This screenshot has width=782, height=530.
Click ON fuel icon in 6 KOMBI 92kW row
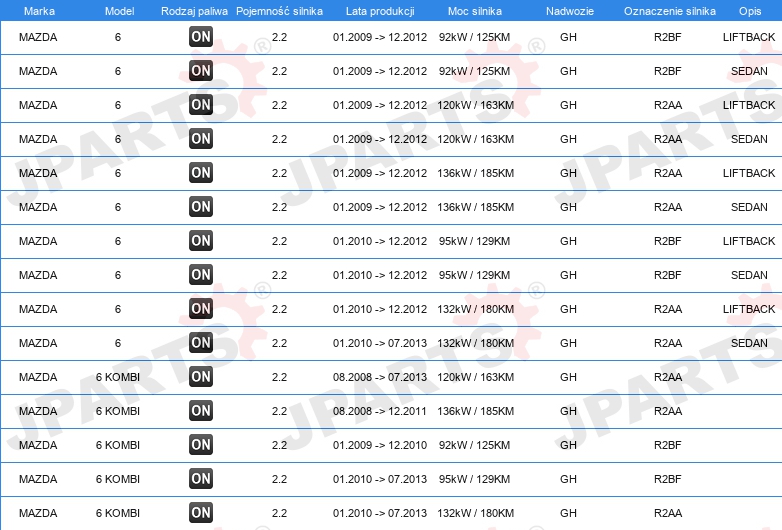(201, 444)
